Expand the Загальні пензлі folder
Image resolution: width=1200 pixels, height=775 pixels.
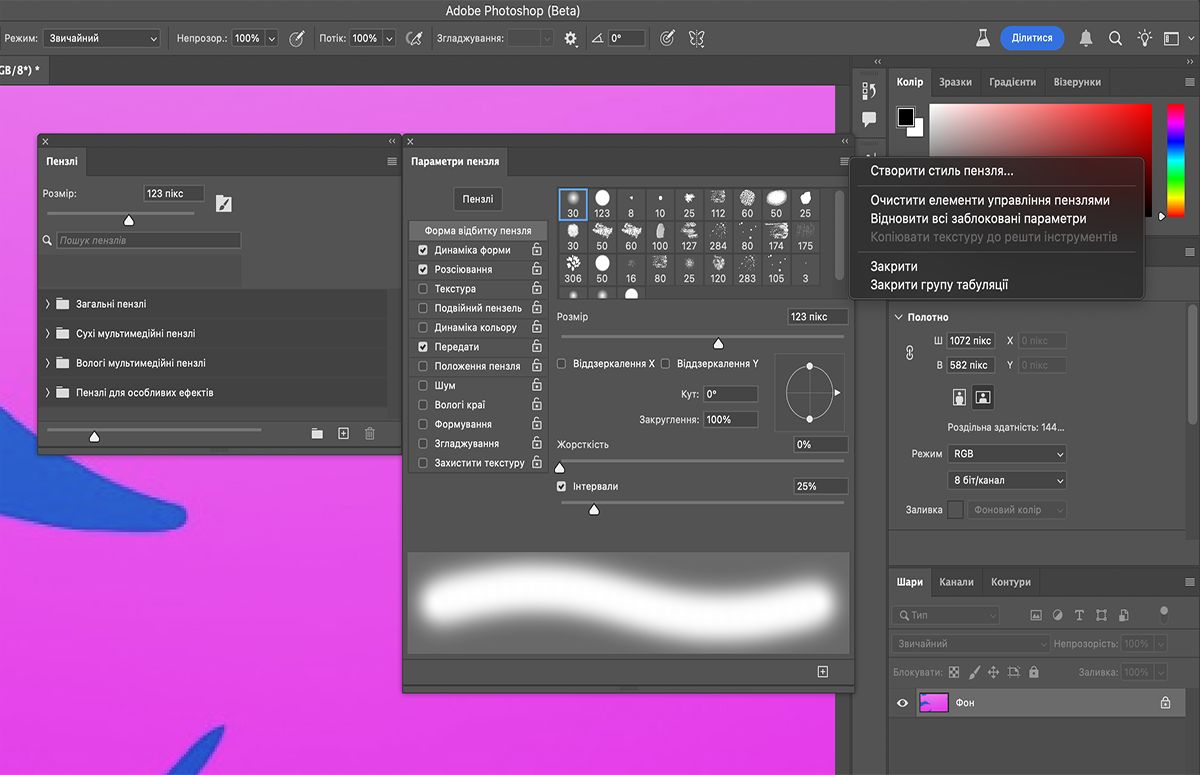tap(47, 304)
